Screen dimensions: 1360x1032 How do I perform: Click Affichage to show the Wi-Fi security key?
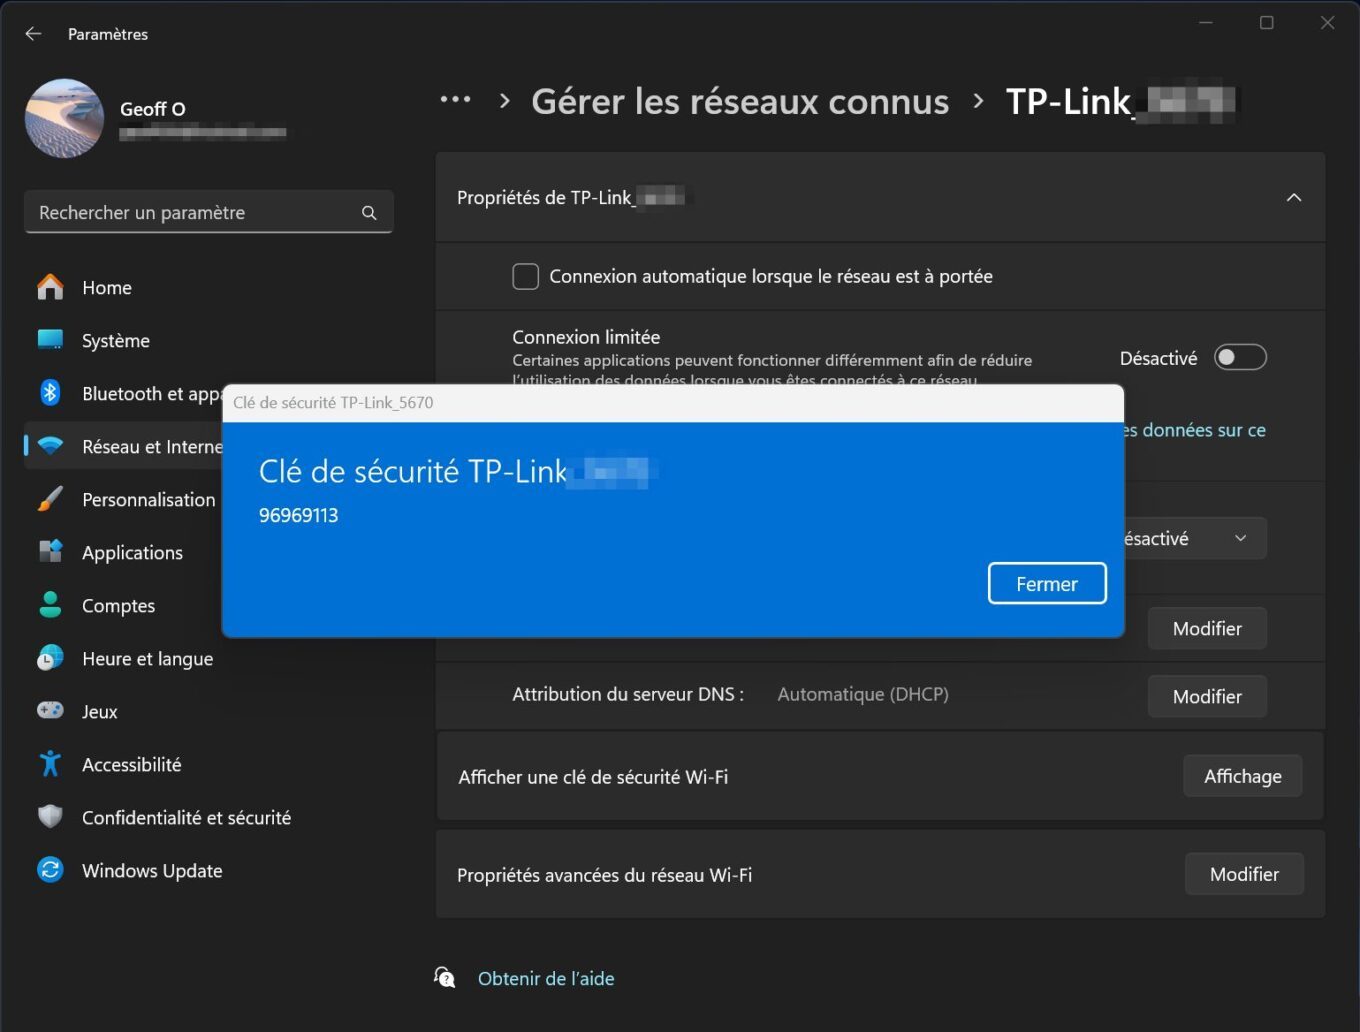coord(1243,776)
